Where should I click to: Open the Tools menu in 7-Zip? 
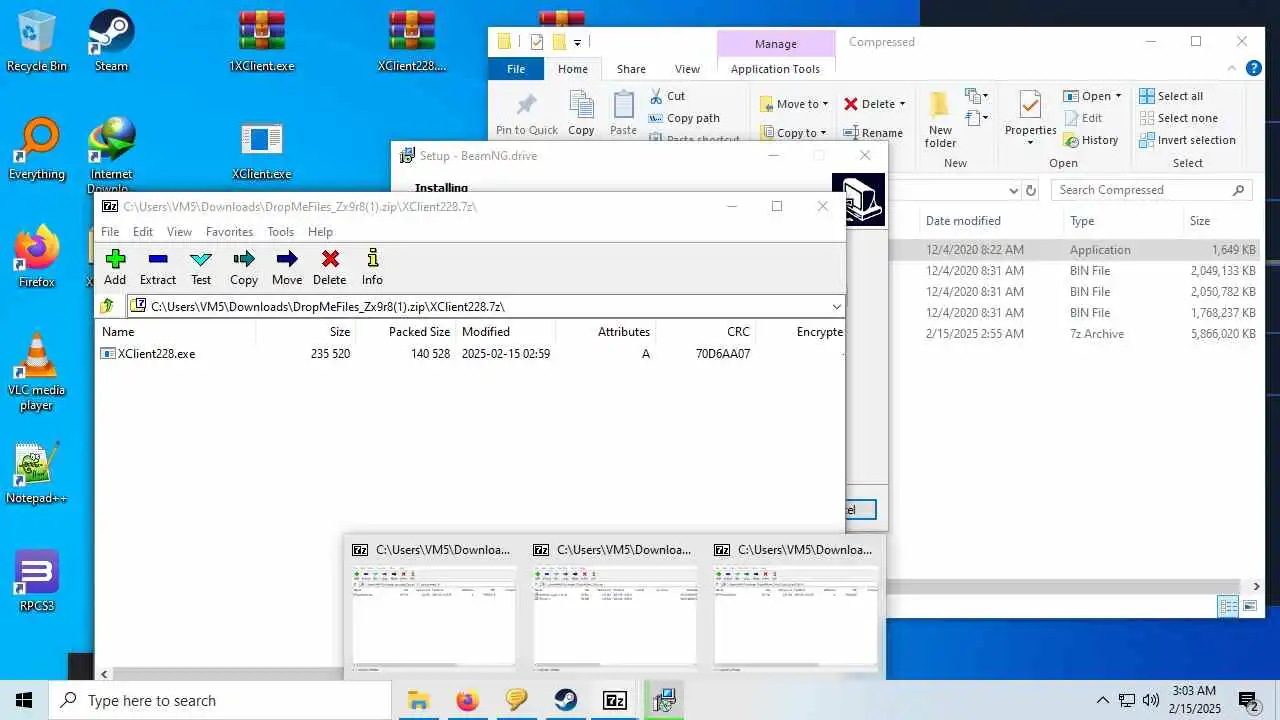[x=280, y=232]
